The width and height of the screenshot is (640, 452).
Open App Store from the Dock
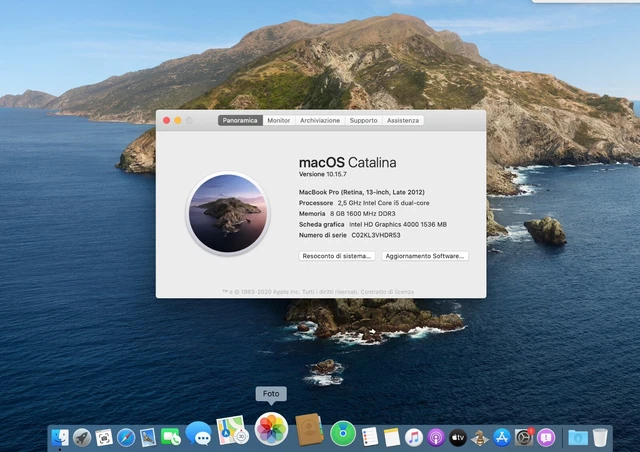(502, 438)
